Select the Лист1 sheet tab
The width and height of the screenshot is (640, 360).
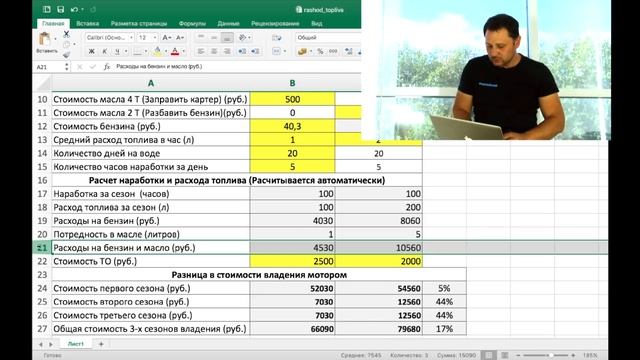coord(76,344)
